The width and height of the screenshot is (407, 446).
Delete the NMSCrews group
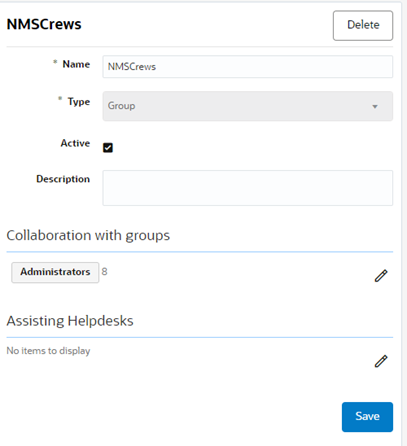pyautogui.click(x=363, y=25)
